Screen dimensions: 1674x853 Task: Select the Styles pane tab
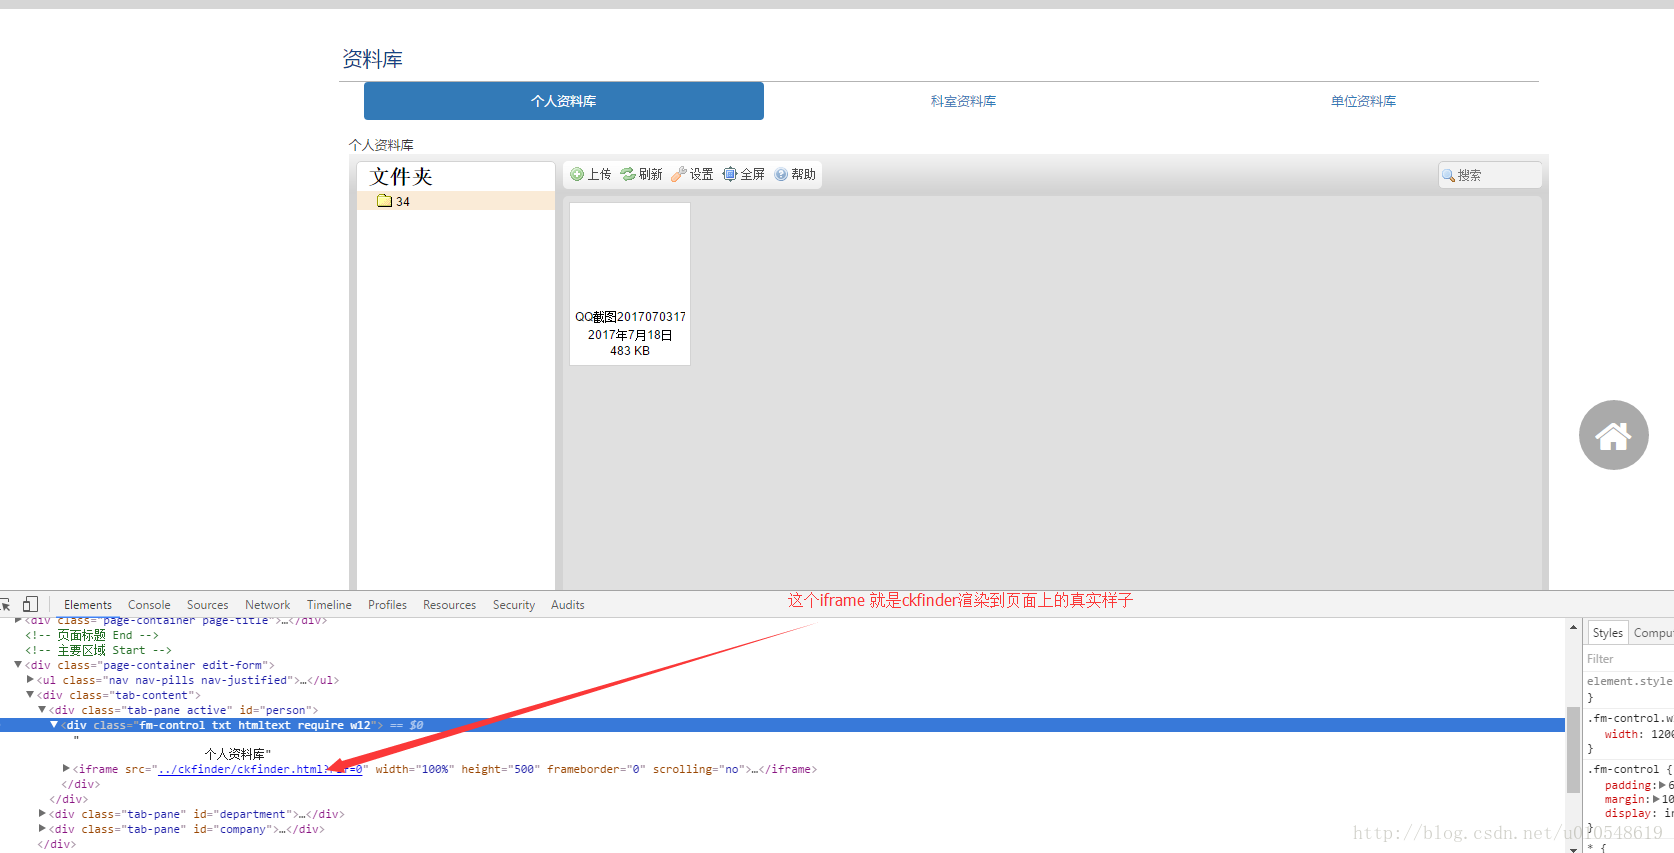1608,633
